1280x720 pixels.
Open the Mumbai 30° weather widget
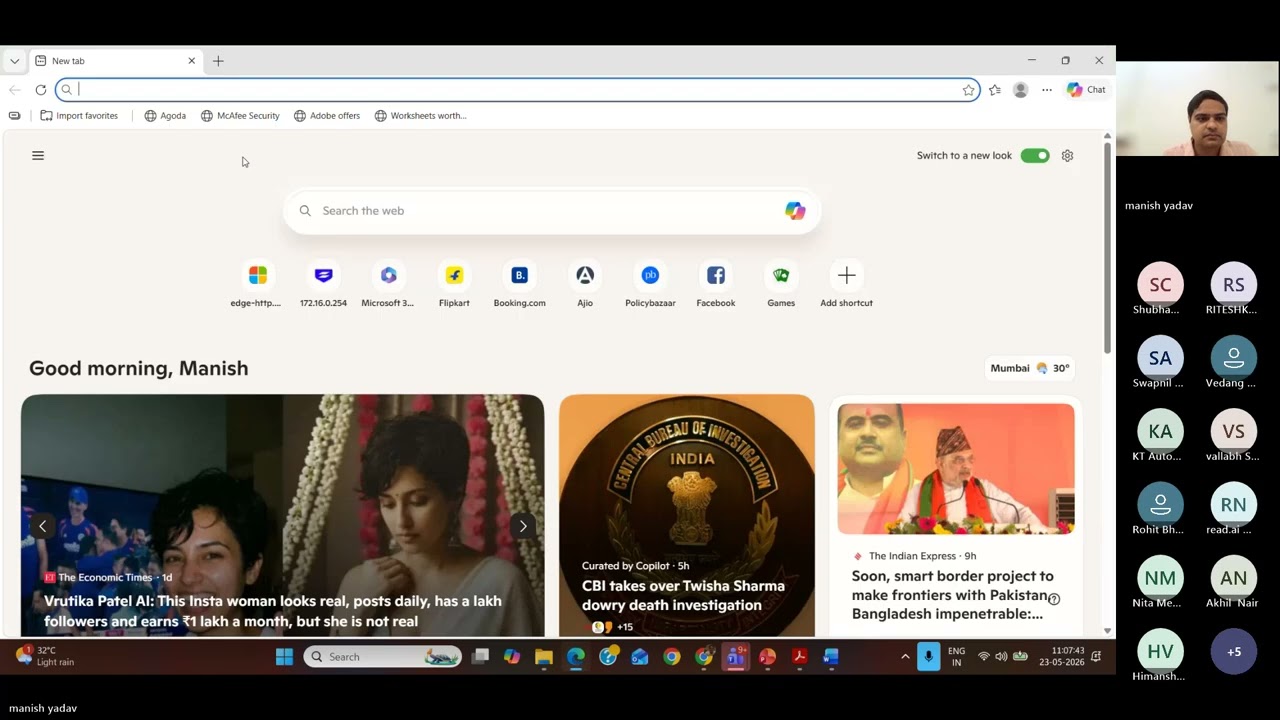pos(1030,368)
